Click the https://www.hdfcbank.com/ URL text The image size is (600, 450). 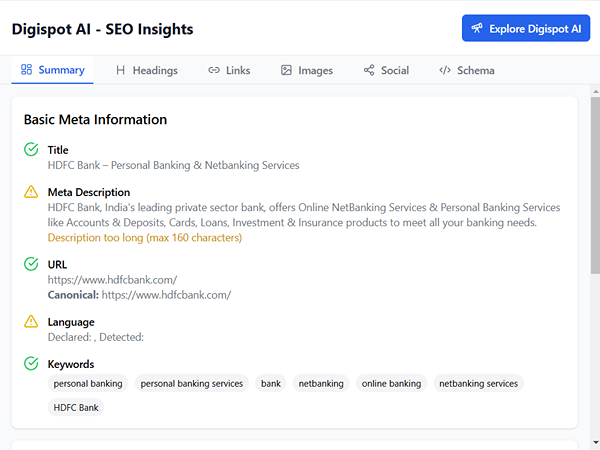(x=112, y=280)
